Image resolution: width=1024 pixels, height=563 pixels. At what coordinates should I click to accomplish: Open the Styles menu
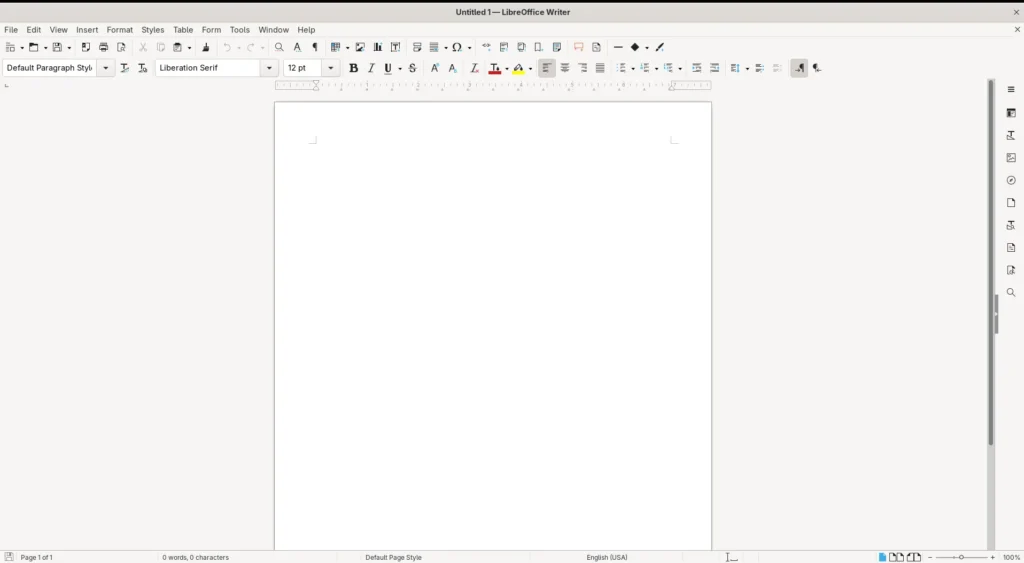click(153, 29)
